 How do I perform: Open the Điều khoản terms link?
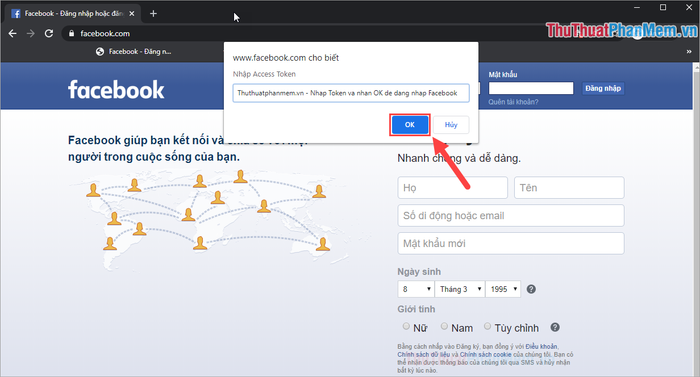(542, 347)
